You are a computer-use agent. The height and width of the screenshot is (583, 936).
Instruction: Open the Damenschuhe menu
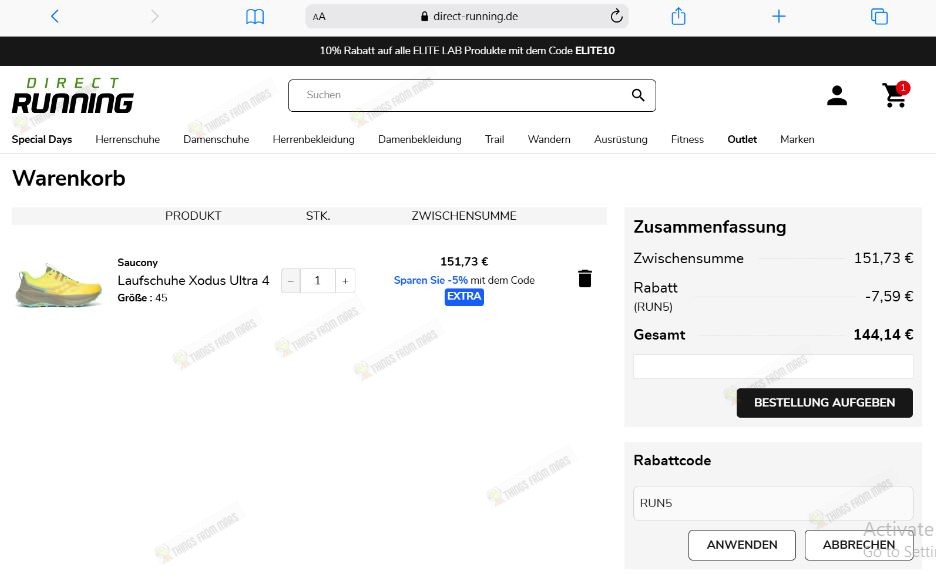[216, 139]
